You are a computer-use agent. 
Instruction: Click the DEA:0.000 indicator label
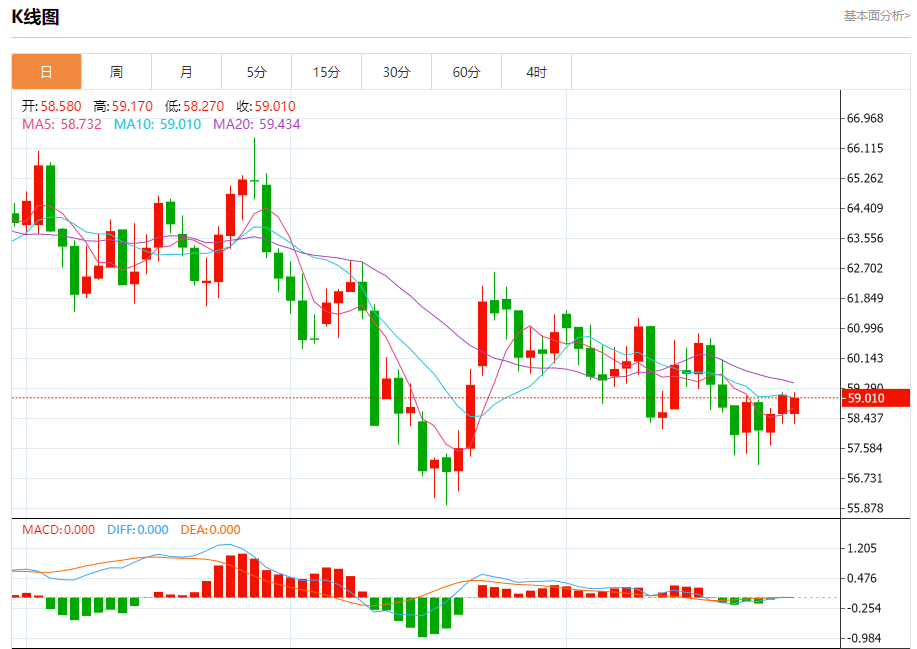211,530
